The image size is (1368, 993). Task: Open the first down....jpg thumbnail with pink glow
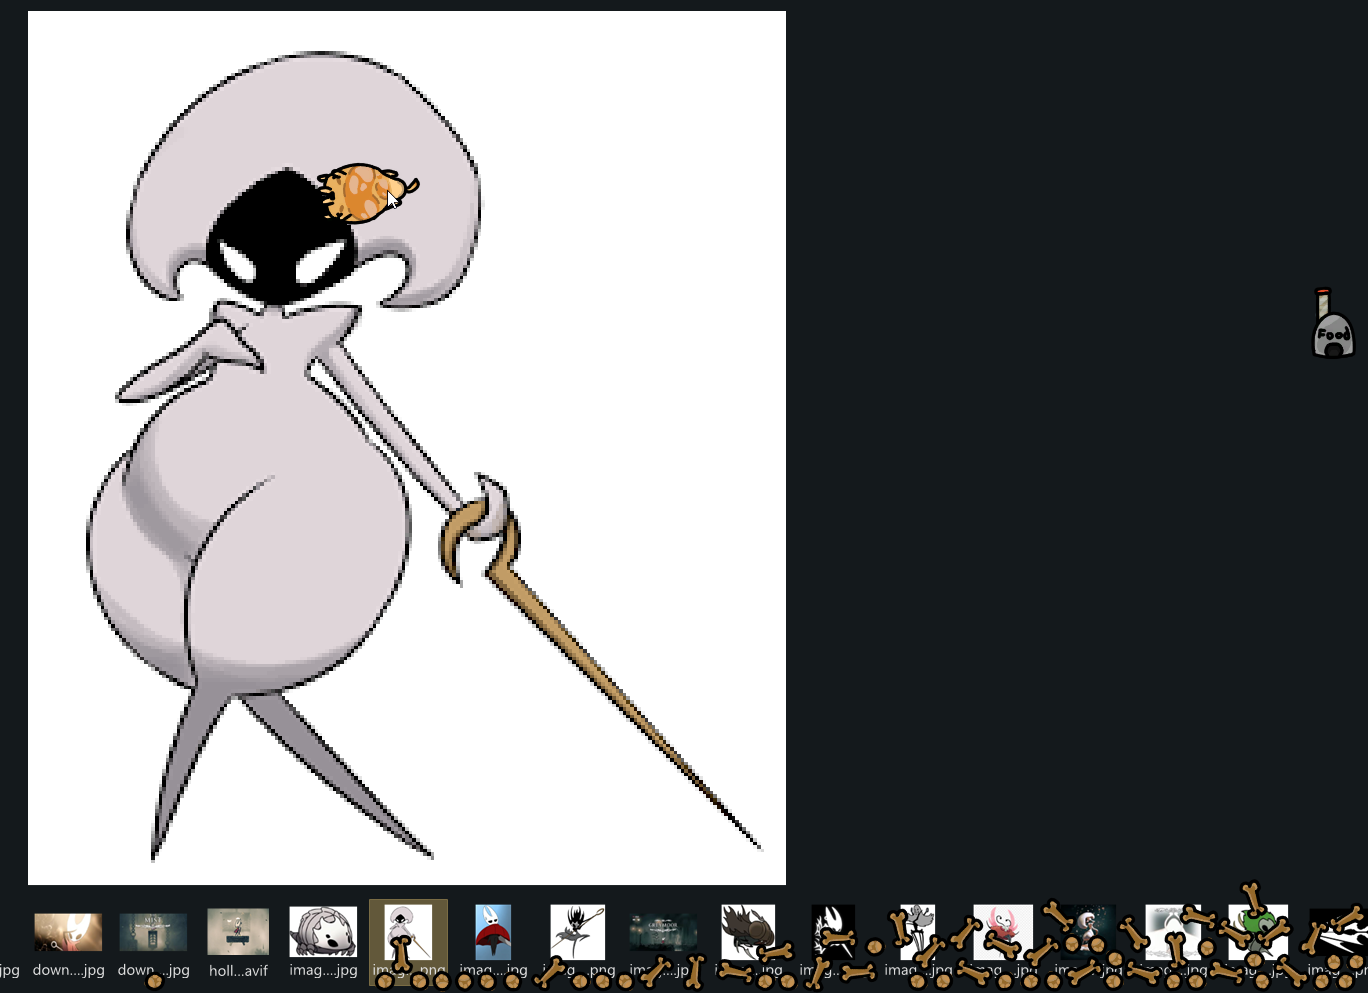pos(68,932)
